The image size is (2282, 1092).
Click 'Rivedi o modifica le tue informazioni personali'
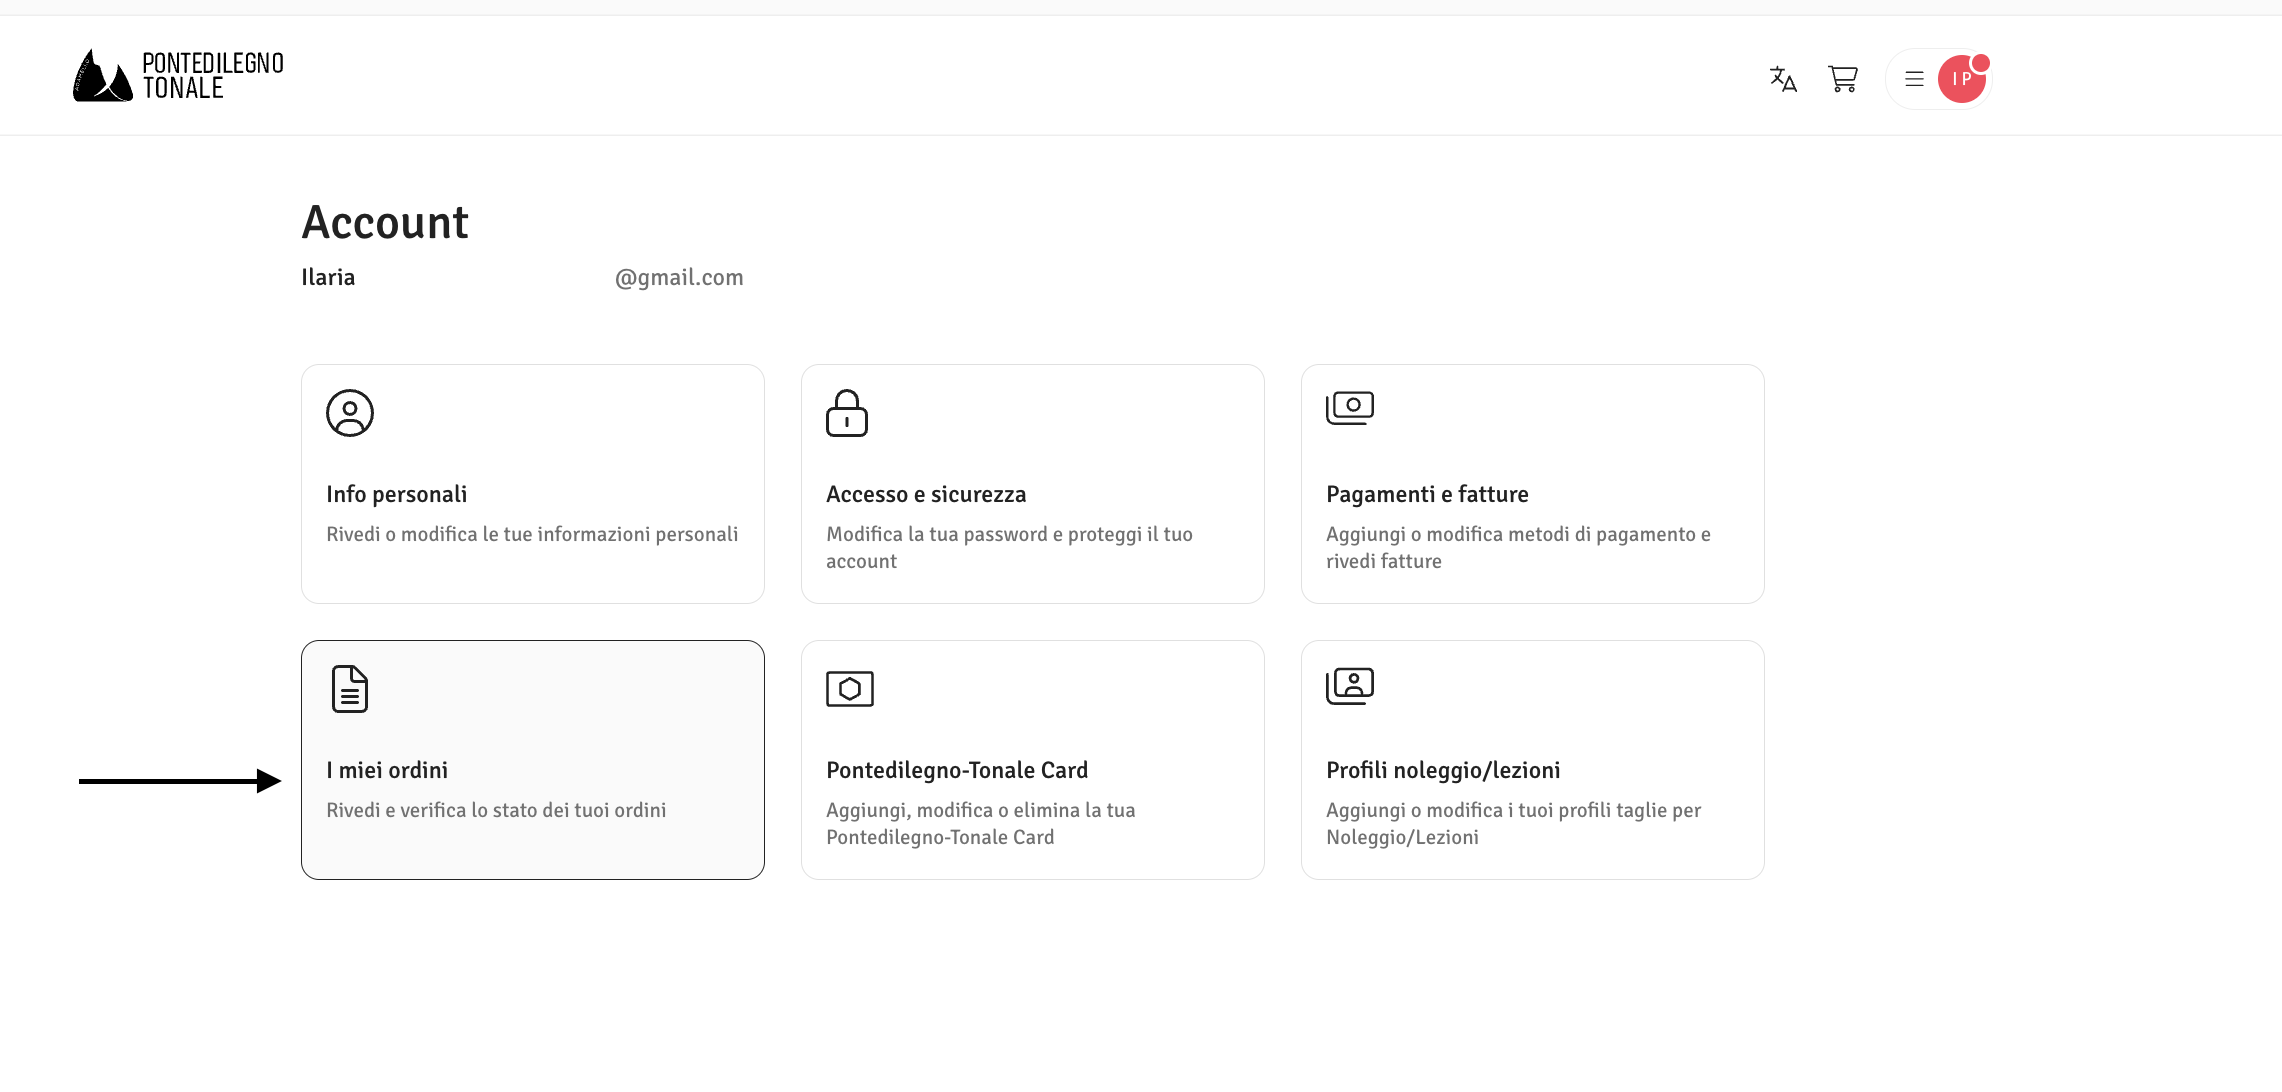[532, 534]
